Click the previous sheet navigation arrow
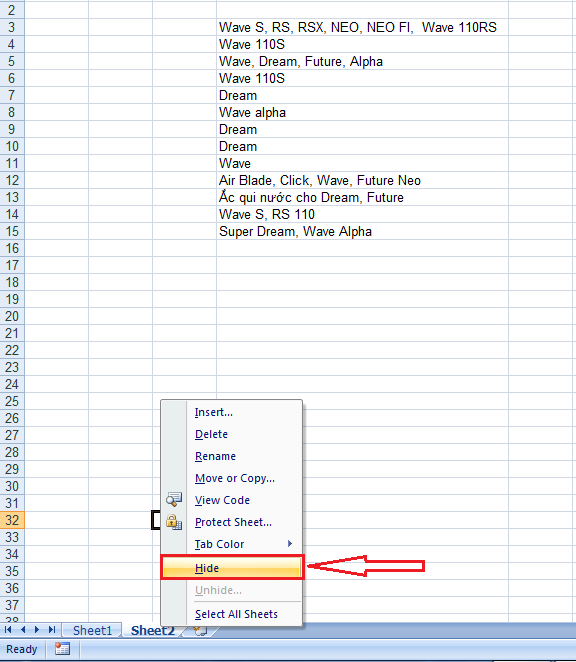576x662 pixels. point(23,630)
